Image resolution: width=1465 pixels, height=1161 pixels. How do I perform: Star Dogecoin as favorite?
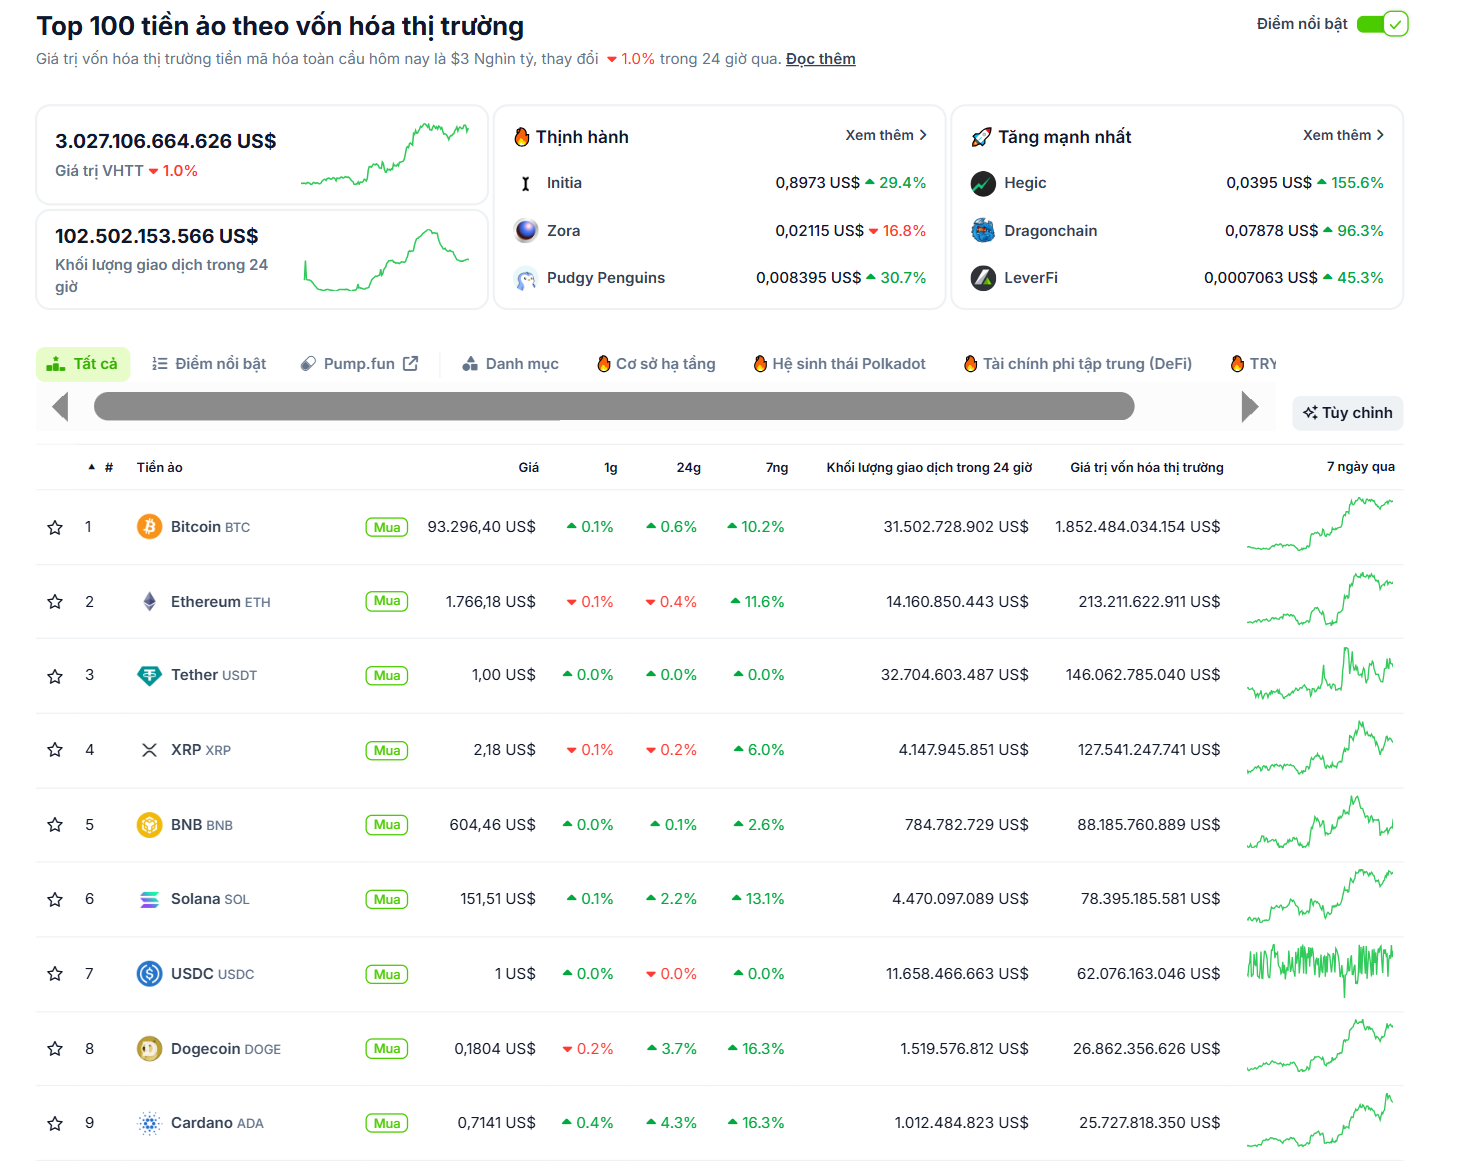(x=55, y=1049)
